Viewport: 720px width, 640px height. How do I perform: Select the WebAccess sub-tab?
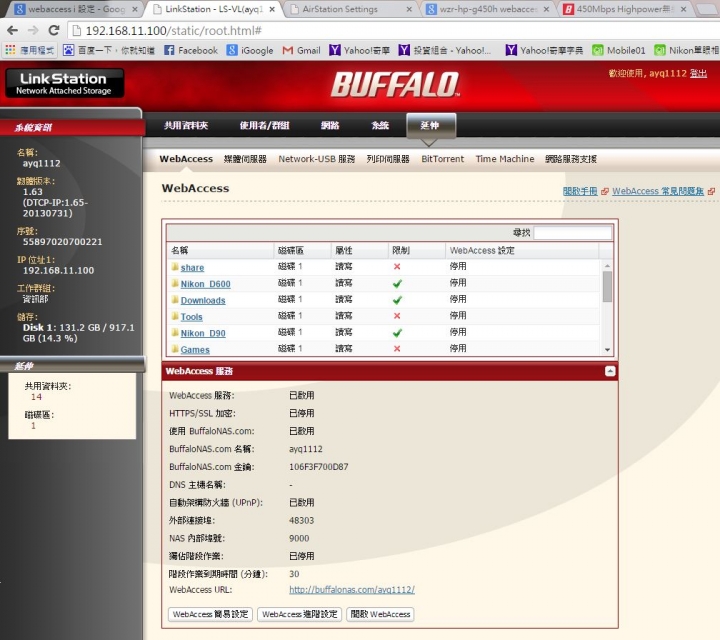pos(186,159)
